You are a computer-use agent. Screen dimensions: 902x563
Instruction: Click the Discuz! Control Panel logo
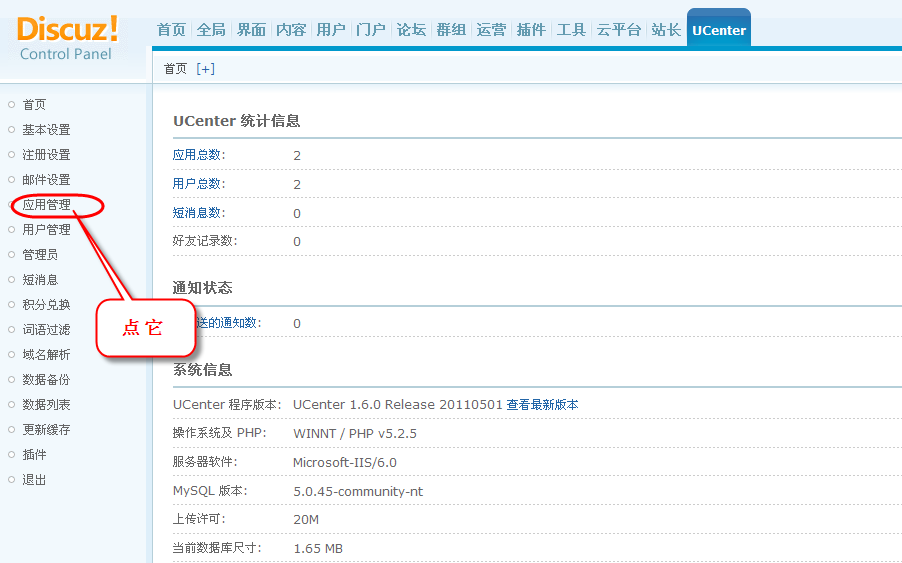click(x=67, y=38)
